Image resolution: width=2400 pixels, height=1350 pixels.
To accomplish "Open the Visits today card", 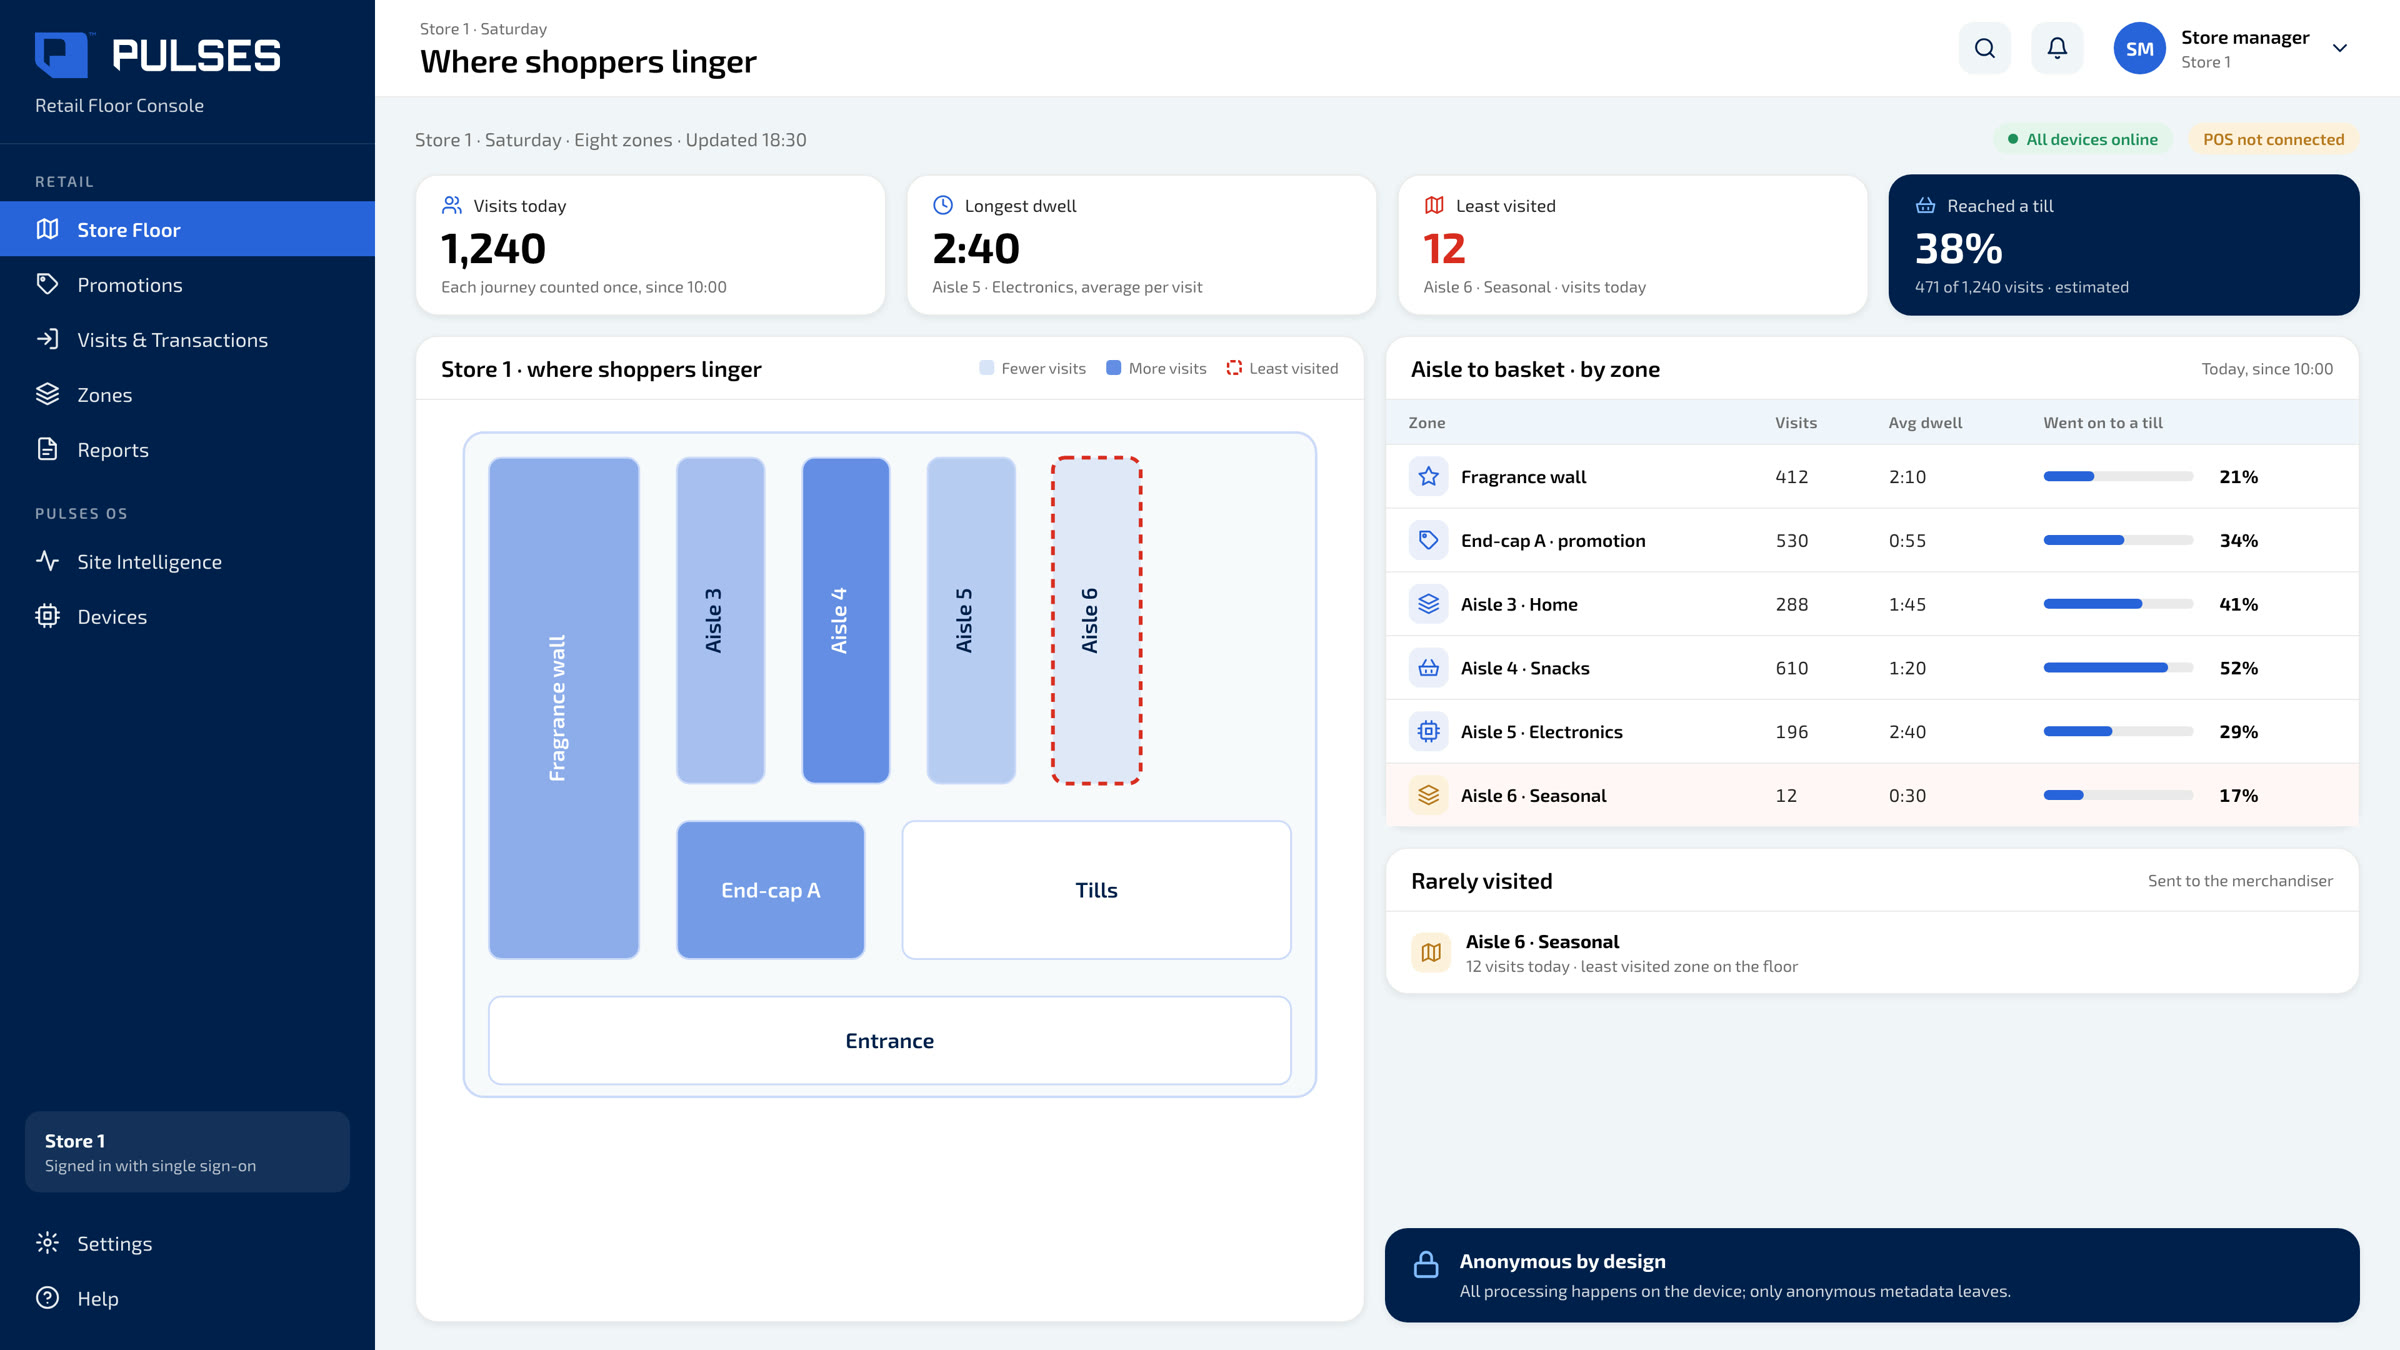I will coord(650,245).
